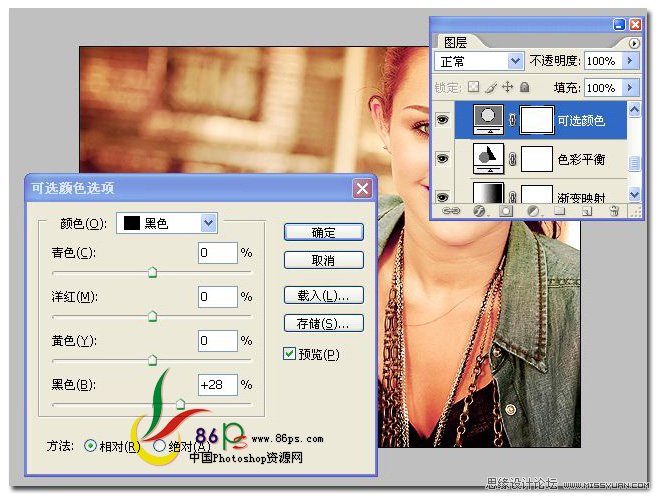
Task: Create a new layer icon
Action: pyautogui.click(x=587, y=210)
